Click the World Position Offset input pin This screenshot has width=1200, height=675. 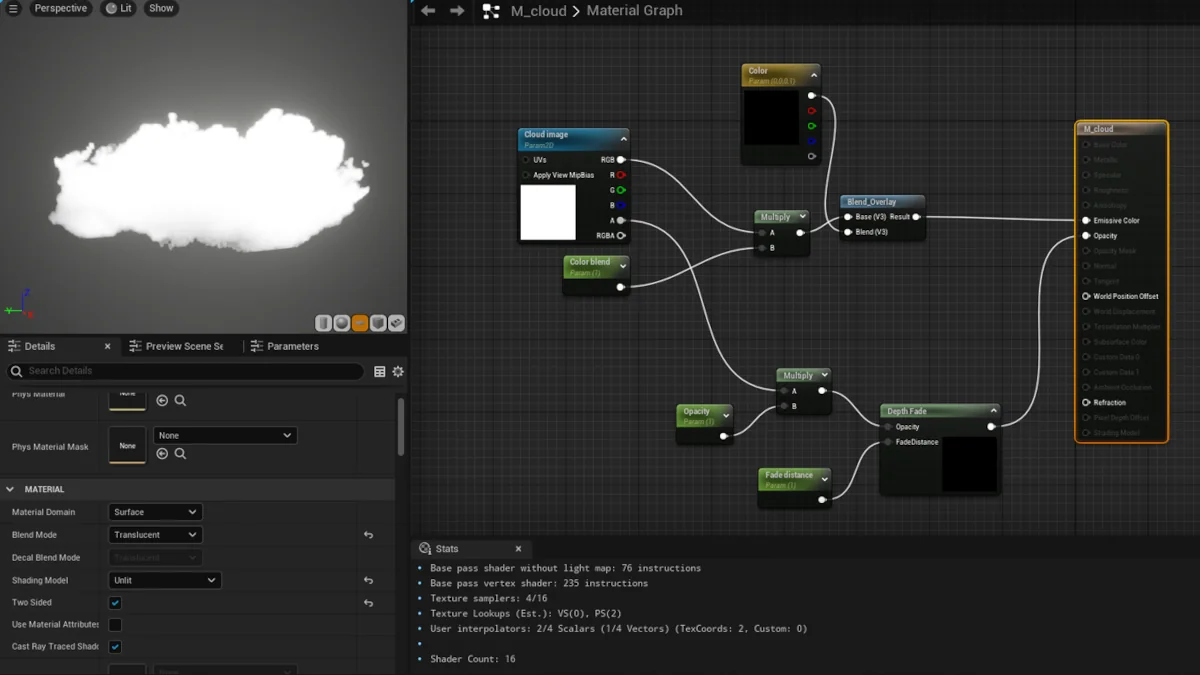pos(1085,296)
